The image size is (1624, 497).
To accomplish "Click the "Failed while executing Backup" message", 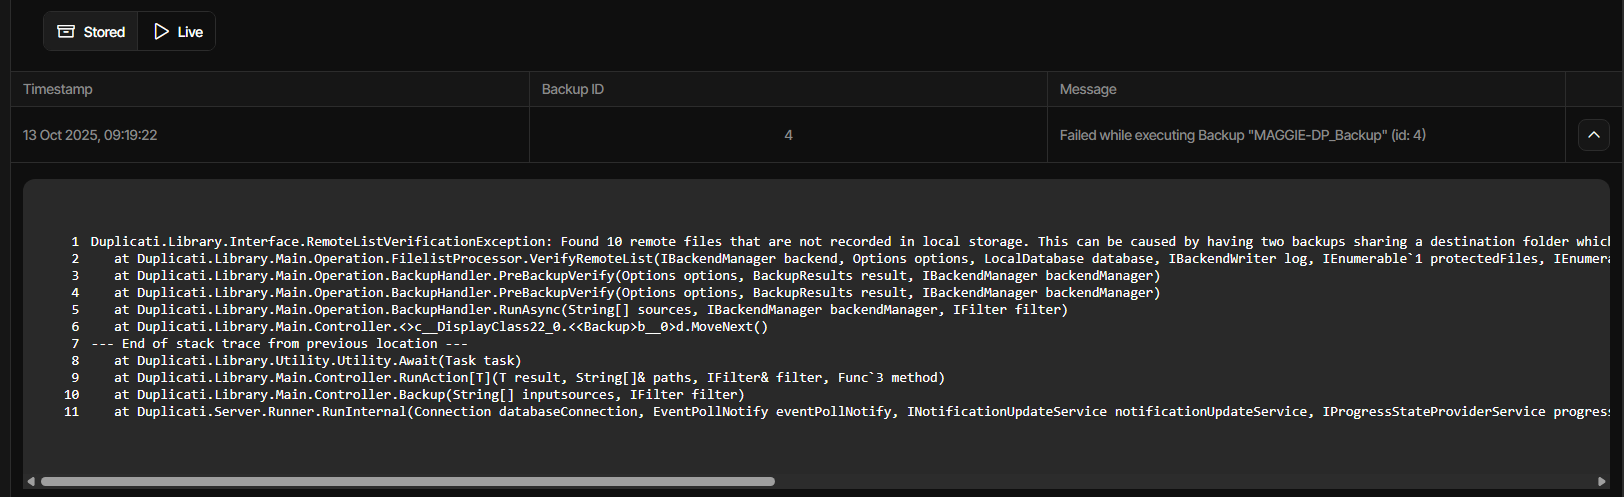I will [x=1242, y=135].
